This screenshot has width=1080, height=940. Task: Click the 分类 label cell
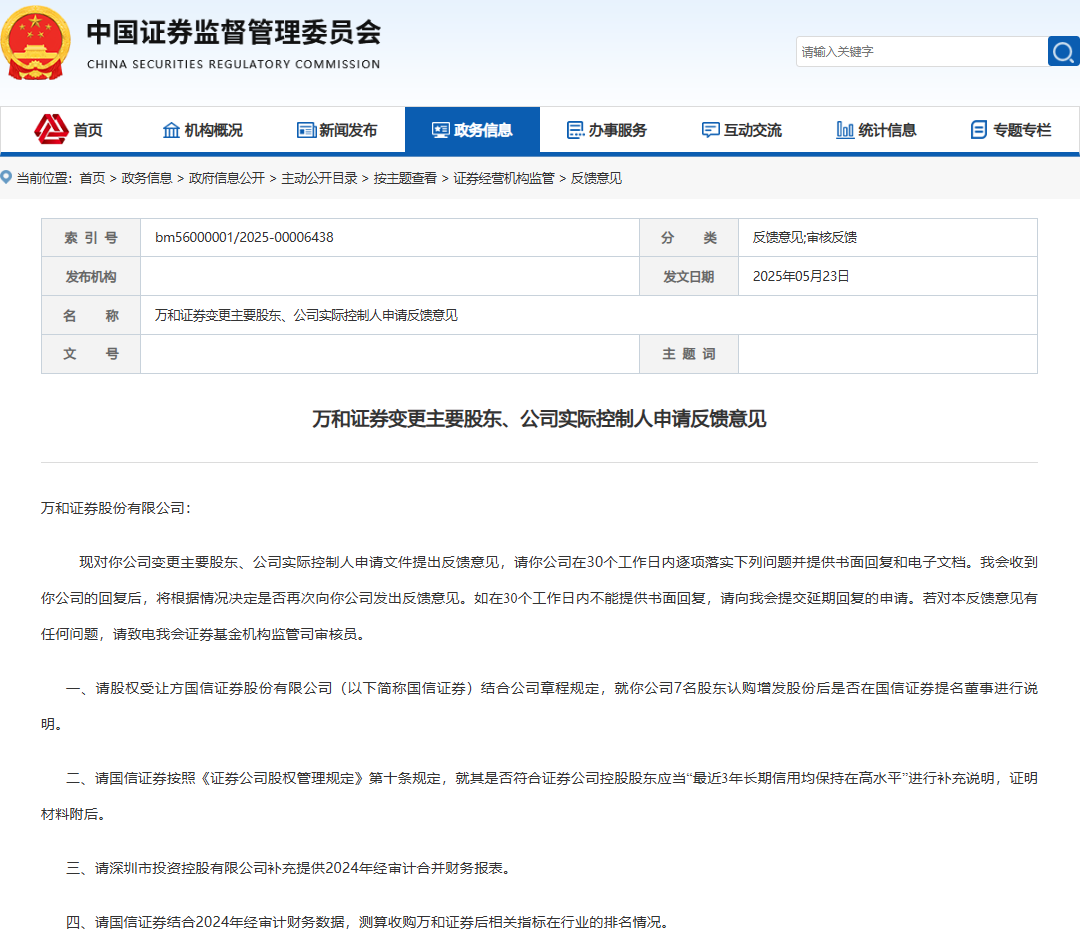(689, 238)
